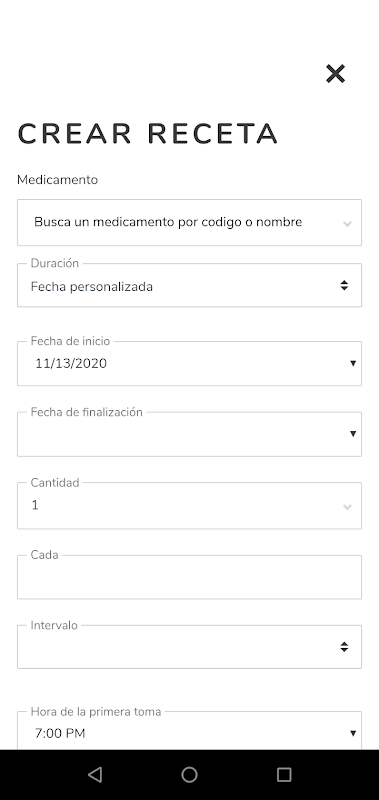This screenshot has height=800, width=379.
Task: Click the Cantidad value 1
Action: point(35,505)
